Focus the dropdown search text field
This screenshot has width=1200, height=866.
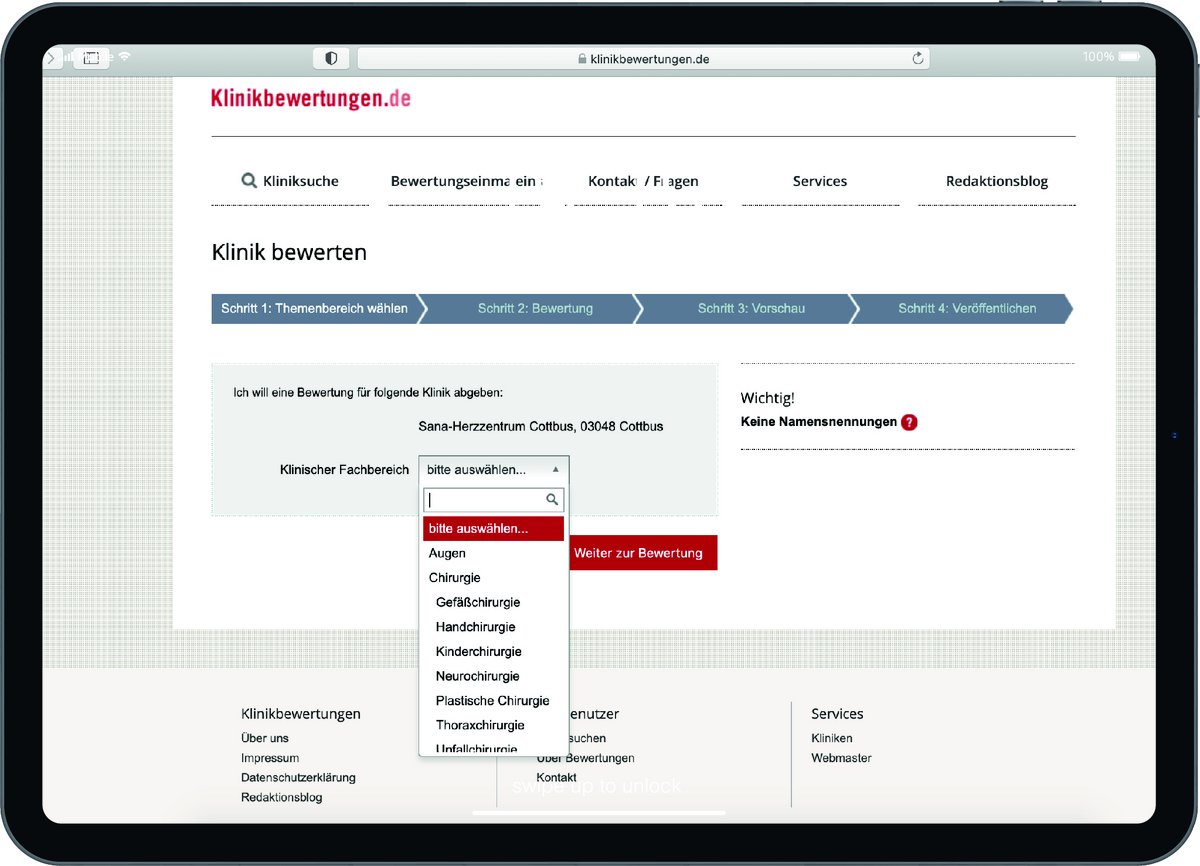pos(484,499)
